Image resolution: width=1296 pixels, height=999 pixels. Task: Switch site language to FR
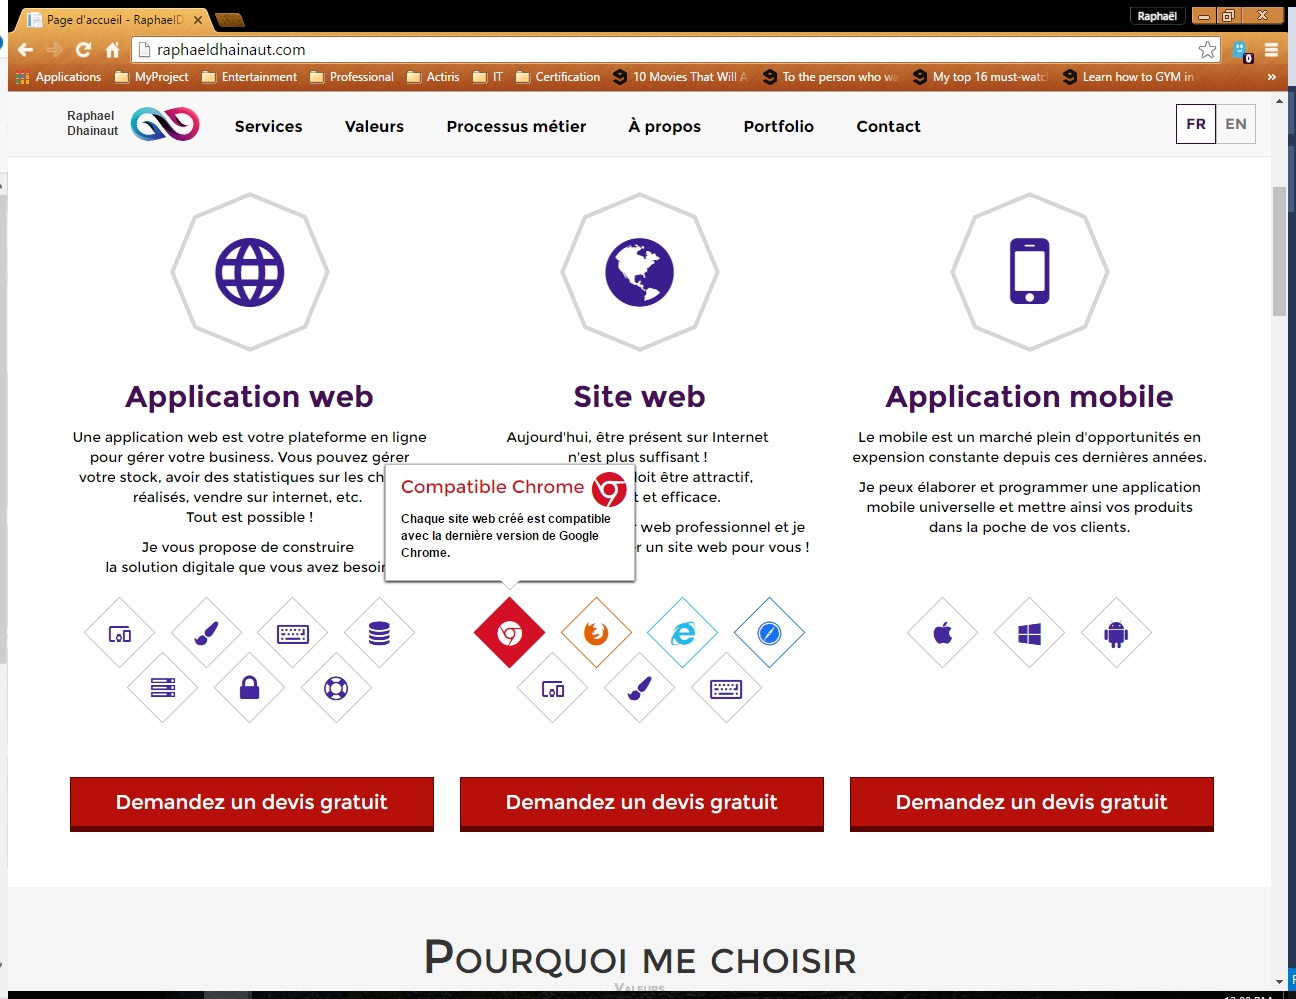1196,124
